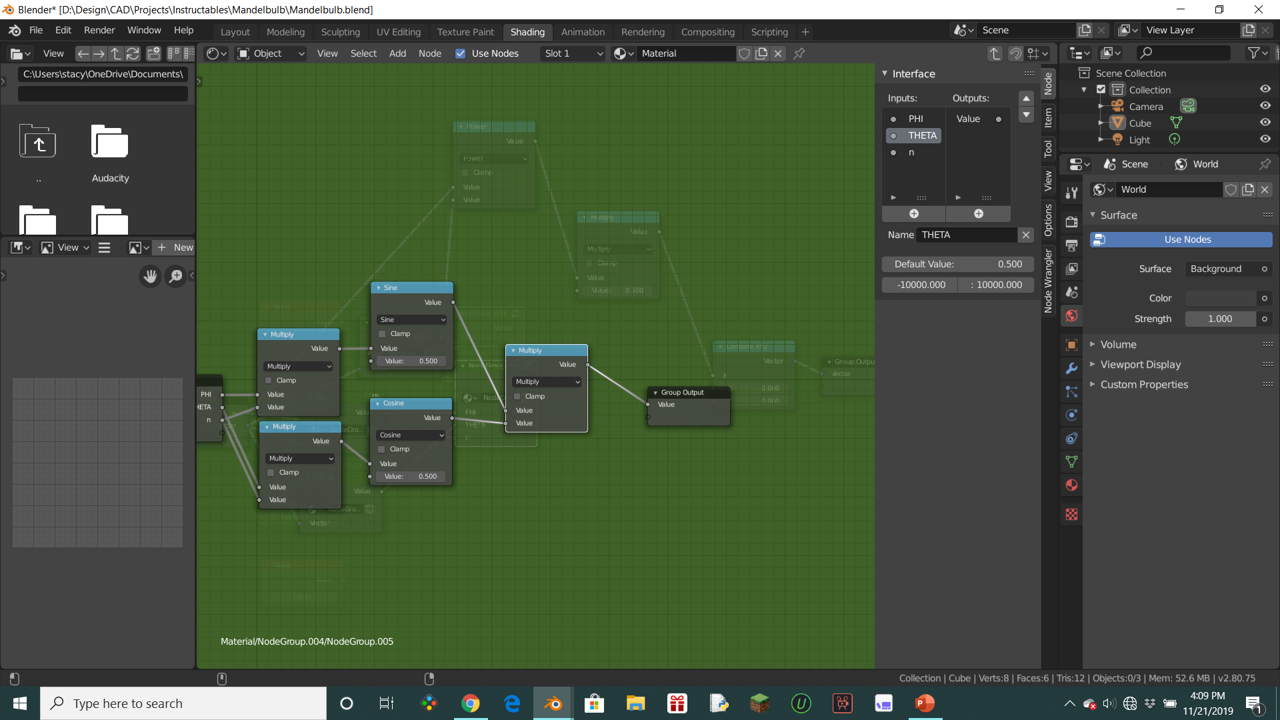Create new folder in file browser

tap(154, 53)
